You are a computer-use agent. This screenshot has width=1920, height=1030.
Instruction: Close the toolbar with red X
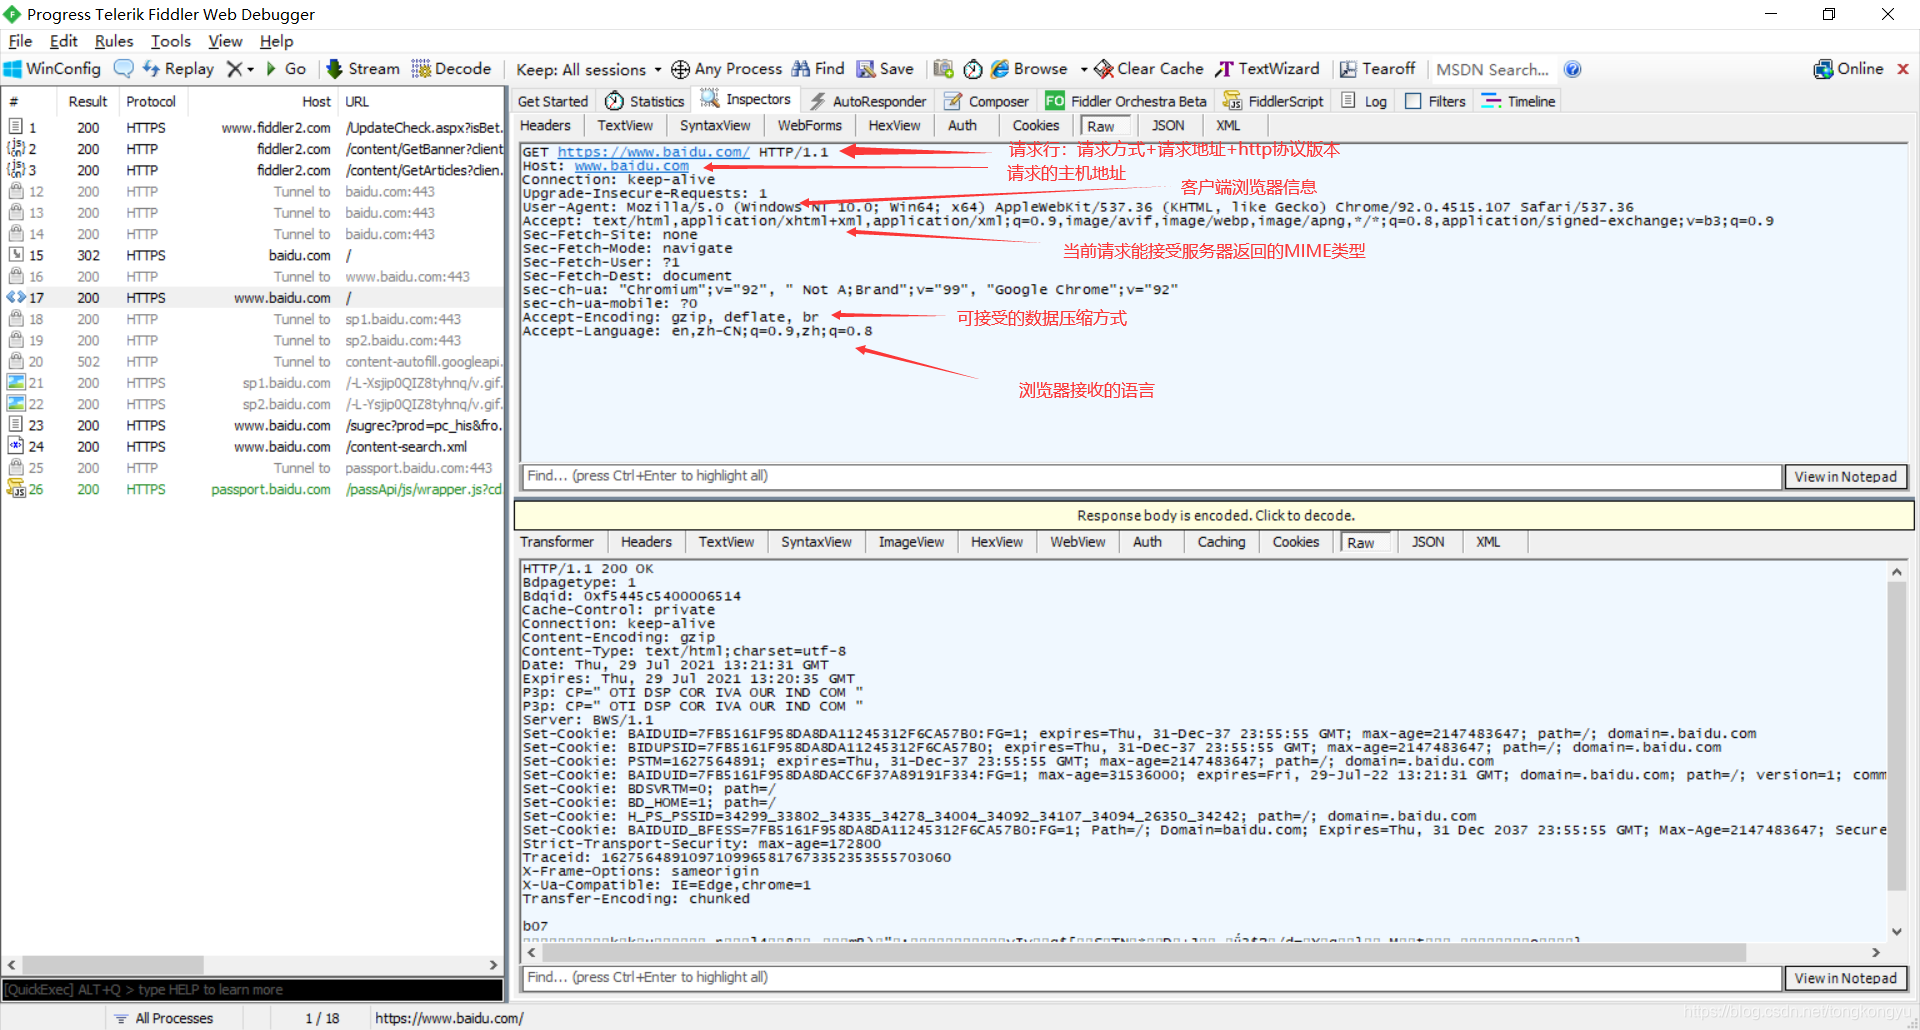click(x=1903, y=69)
